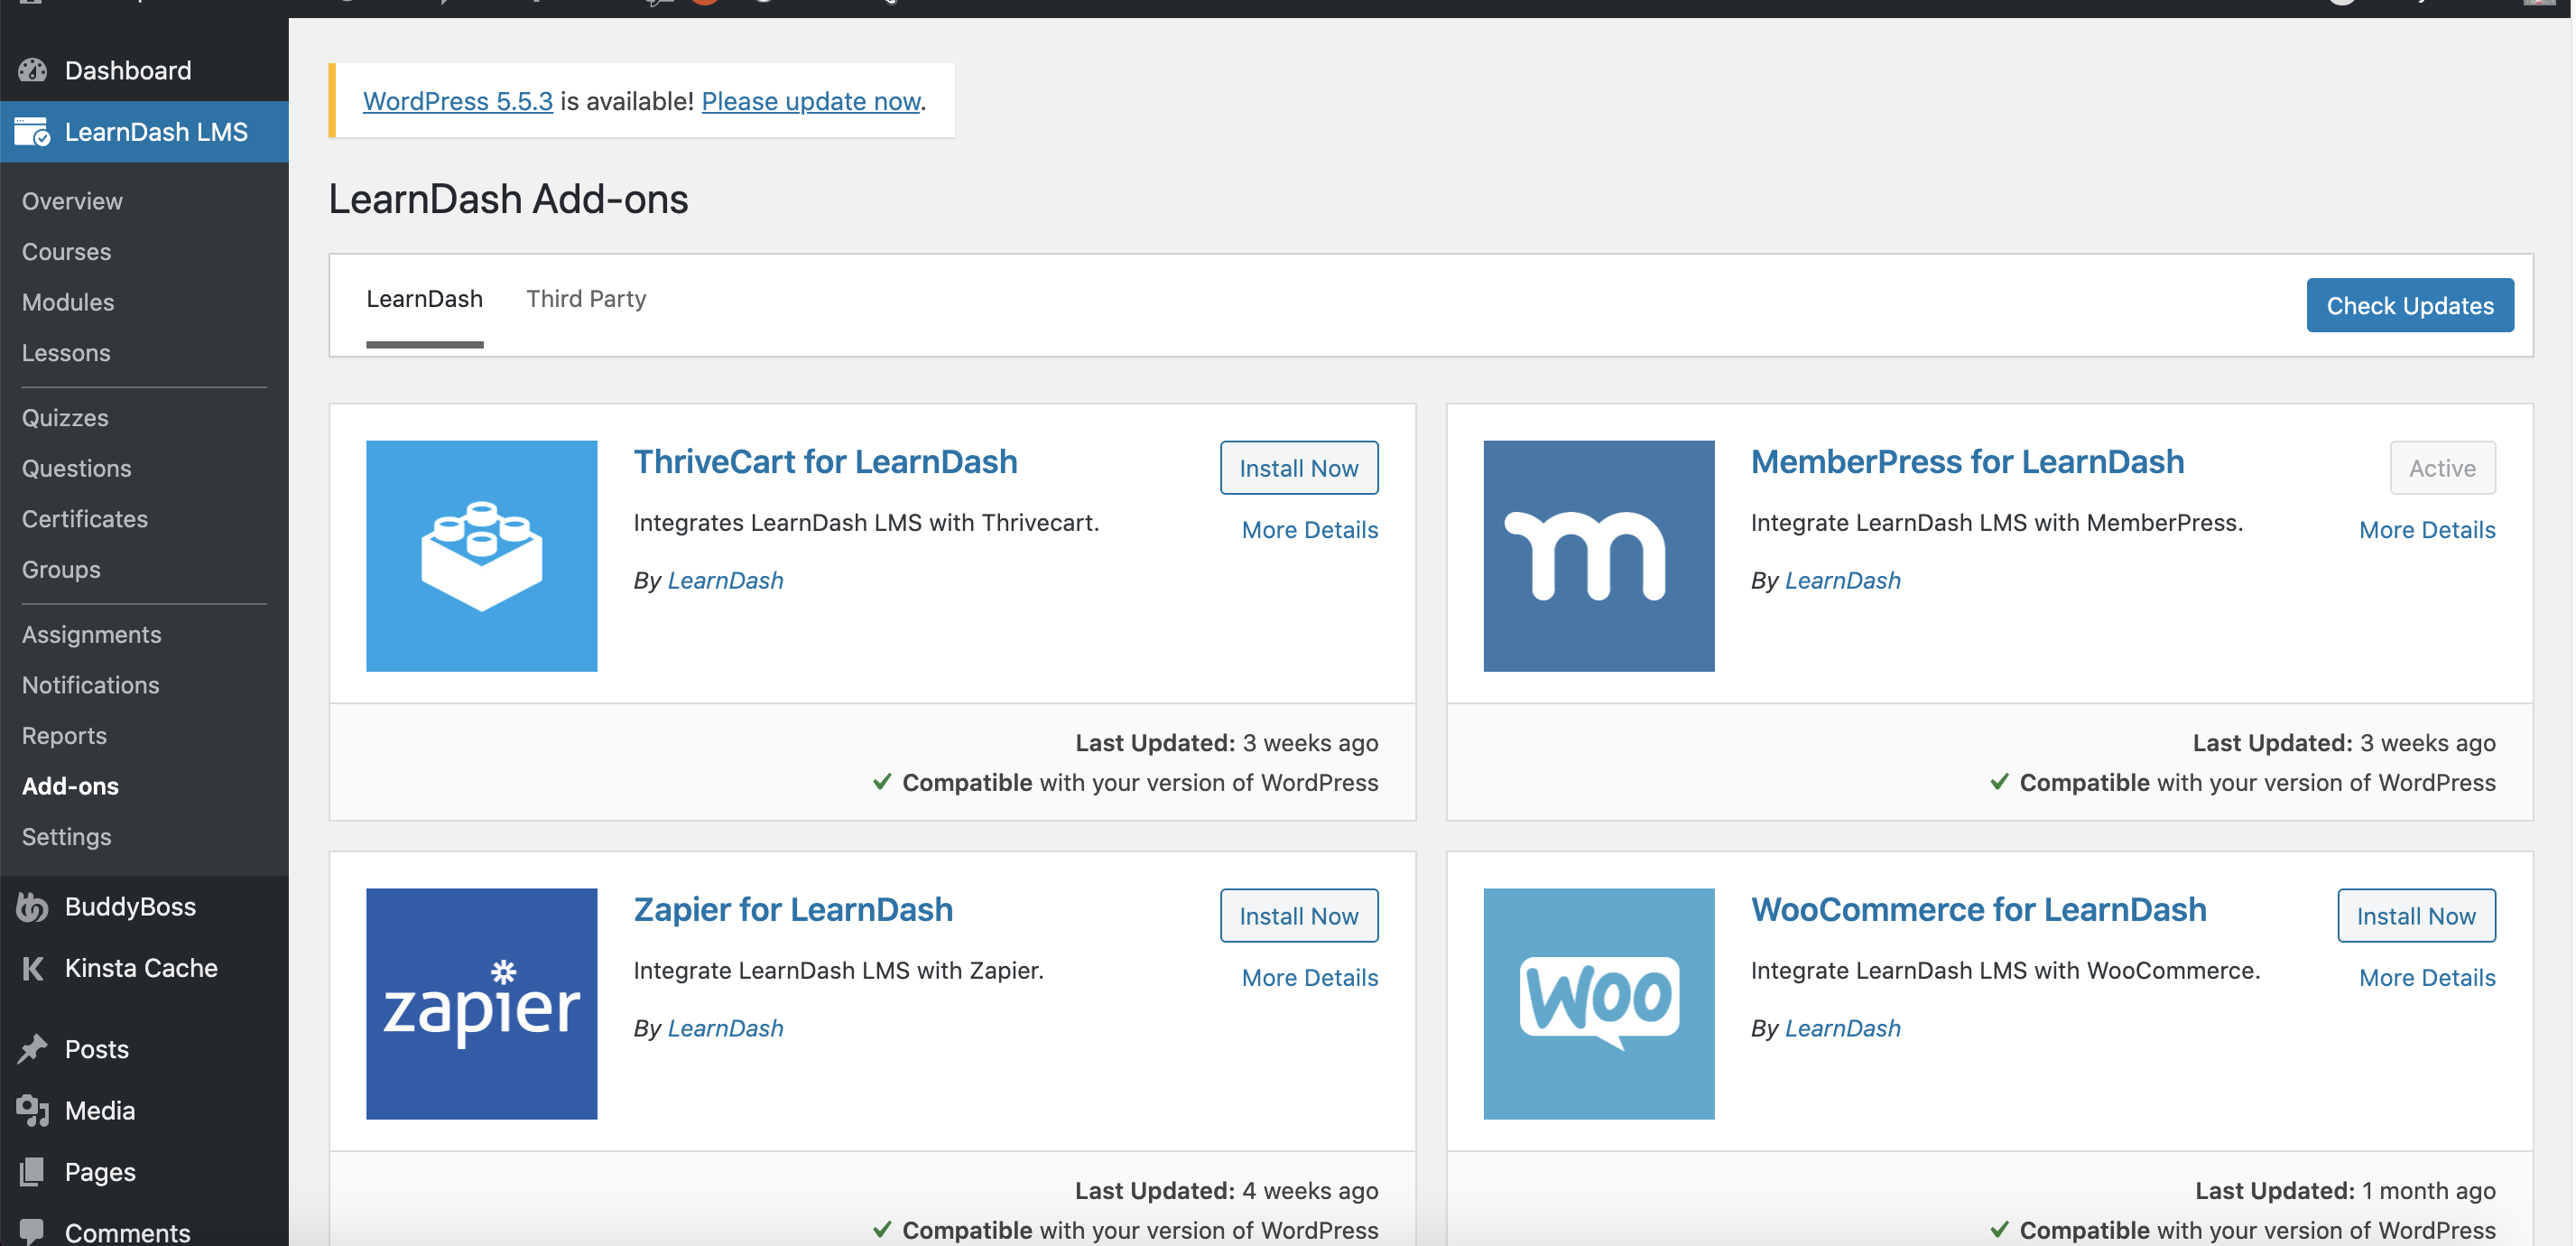Open WooCommerce for LearnDash title link

click(1978, 910)
